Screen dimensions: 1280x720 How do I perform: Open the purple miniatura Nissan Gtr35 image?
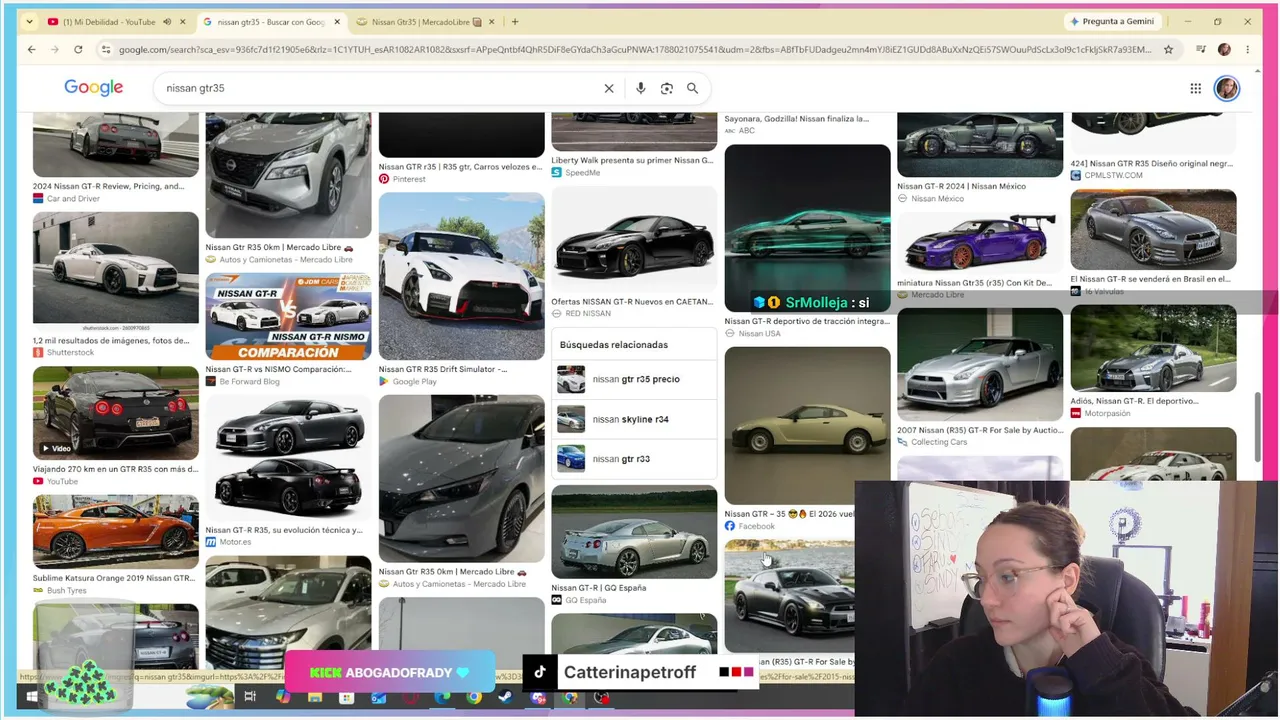980,242
